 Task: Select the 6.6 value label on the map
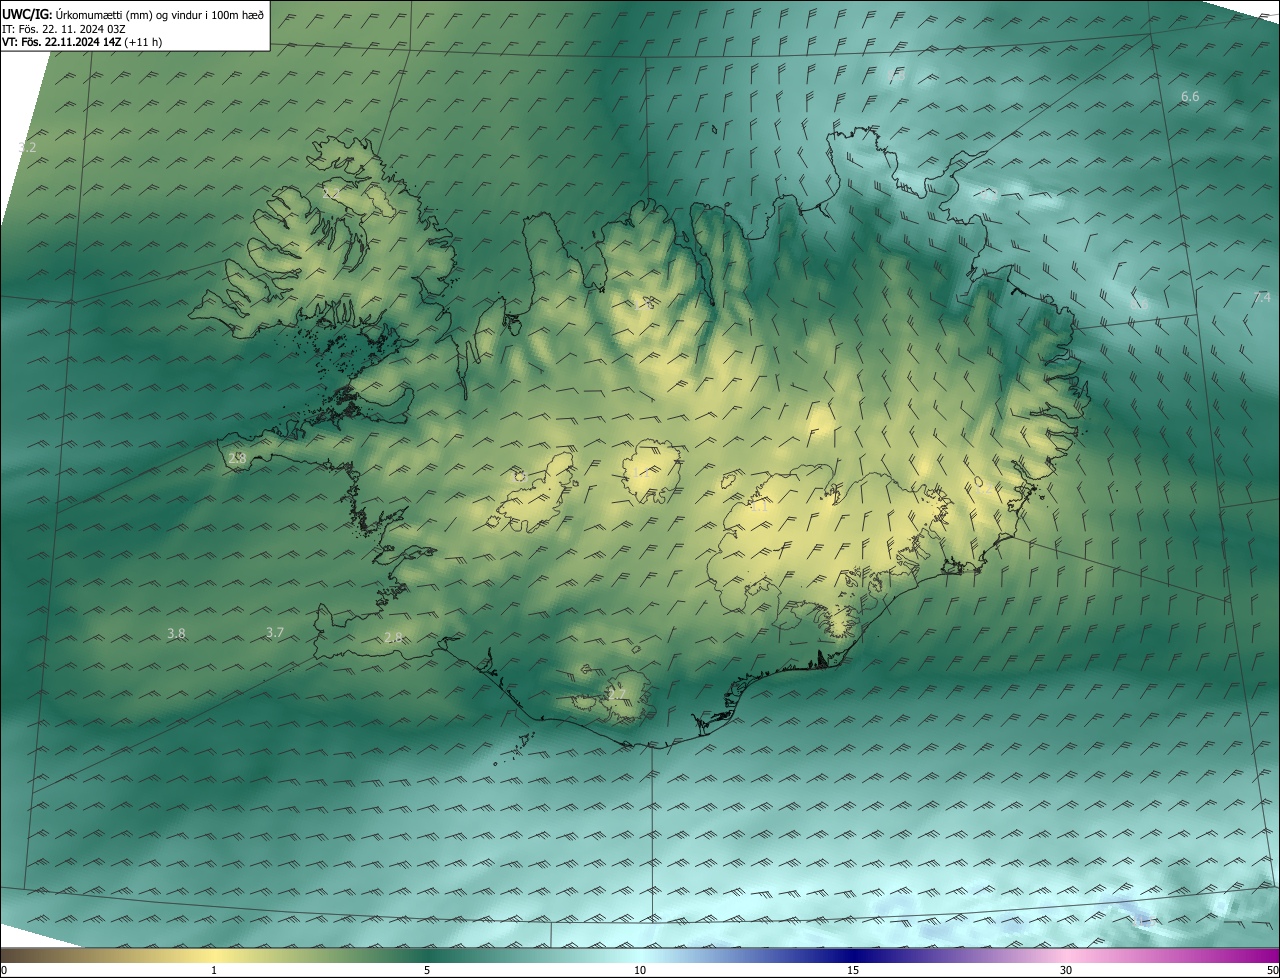[x=1190, y=97]
